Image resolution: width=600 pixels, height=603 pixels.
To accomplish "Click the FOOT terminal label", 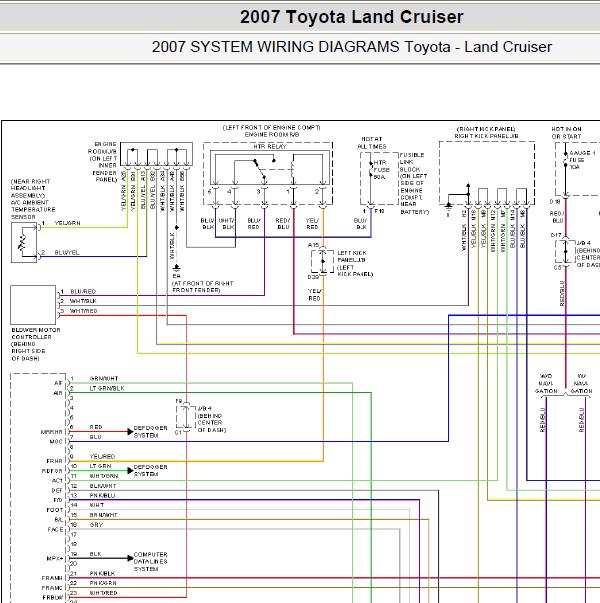I will click(x=55, y=510).
